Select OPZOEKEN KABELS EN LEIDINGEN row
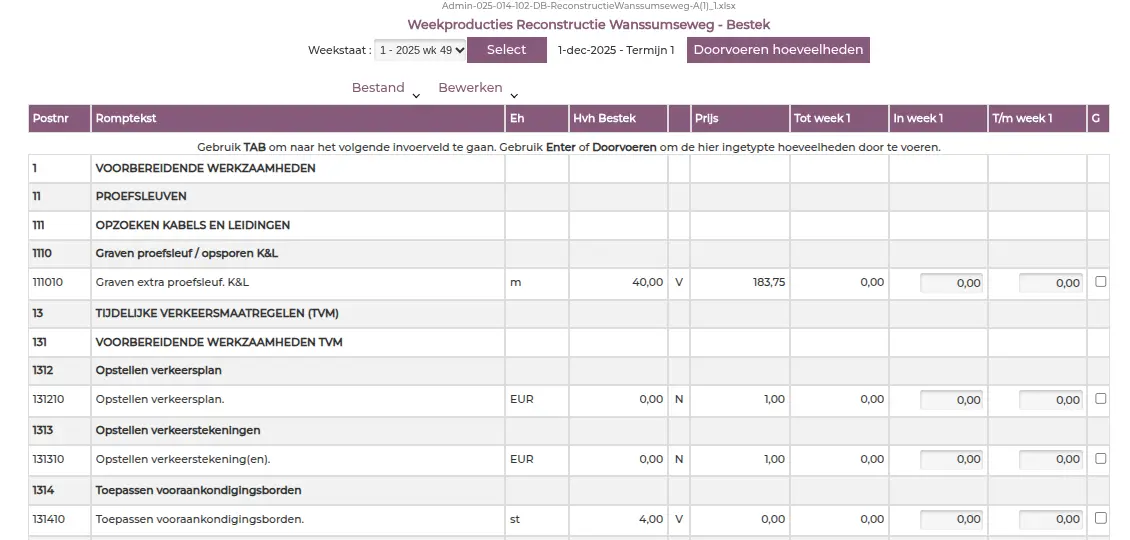The height and width of the screenshot is (540, 1130). [x=569, y=225]
